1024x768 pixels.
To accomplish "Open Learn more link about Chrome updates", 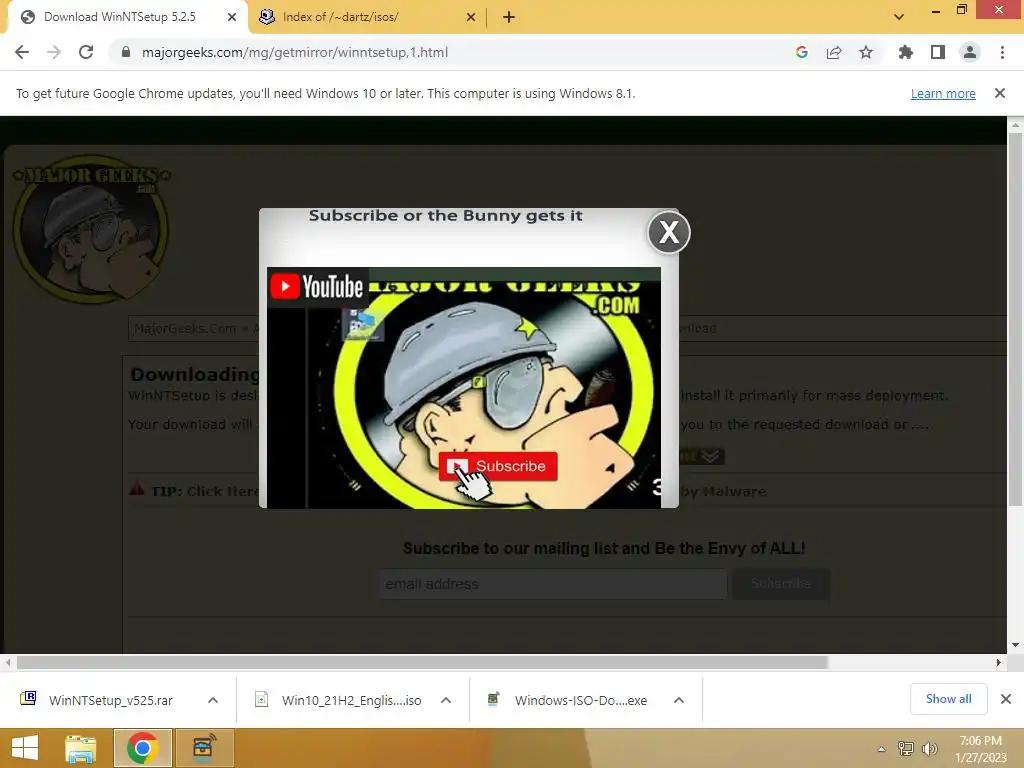I will (943, 93).
